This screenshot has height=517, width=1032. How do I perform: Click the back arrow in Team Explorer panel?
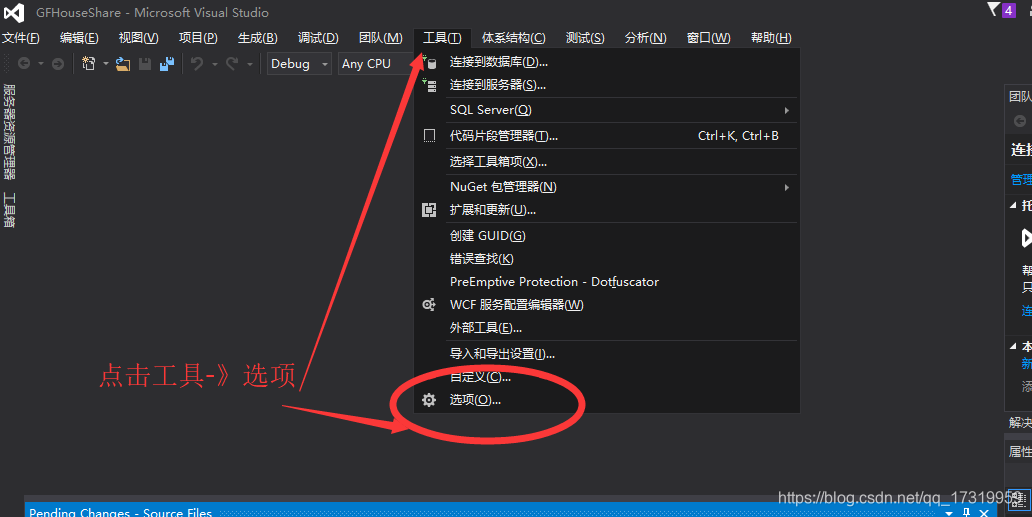tap(1019, 121)
